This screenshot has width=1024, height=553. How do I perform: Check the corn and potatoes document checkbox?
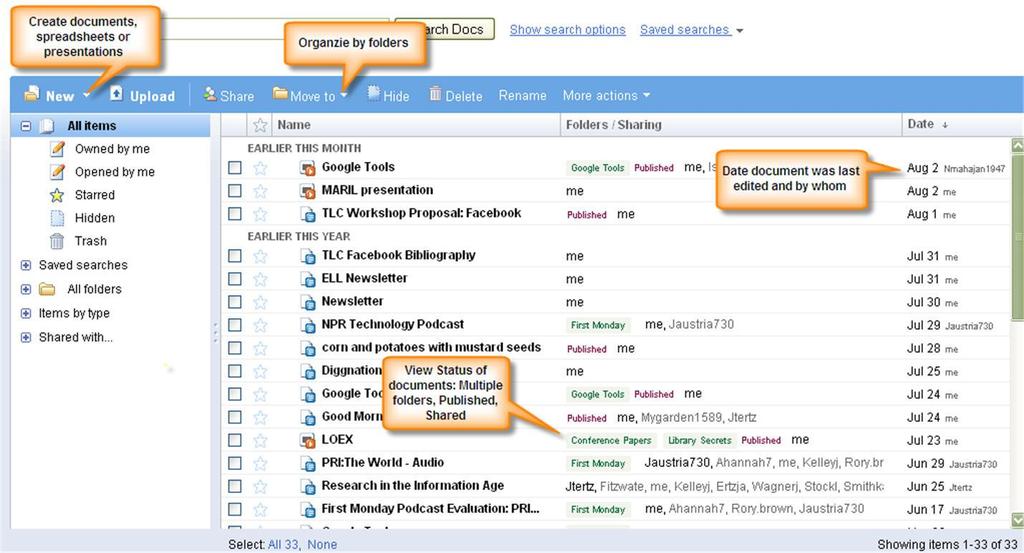point(235,349)
